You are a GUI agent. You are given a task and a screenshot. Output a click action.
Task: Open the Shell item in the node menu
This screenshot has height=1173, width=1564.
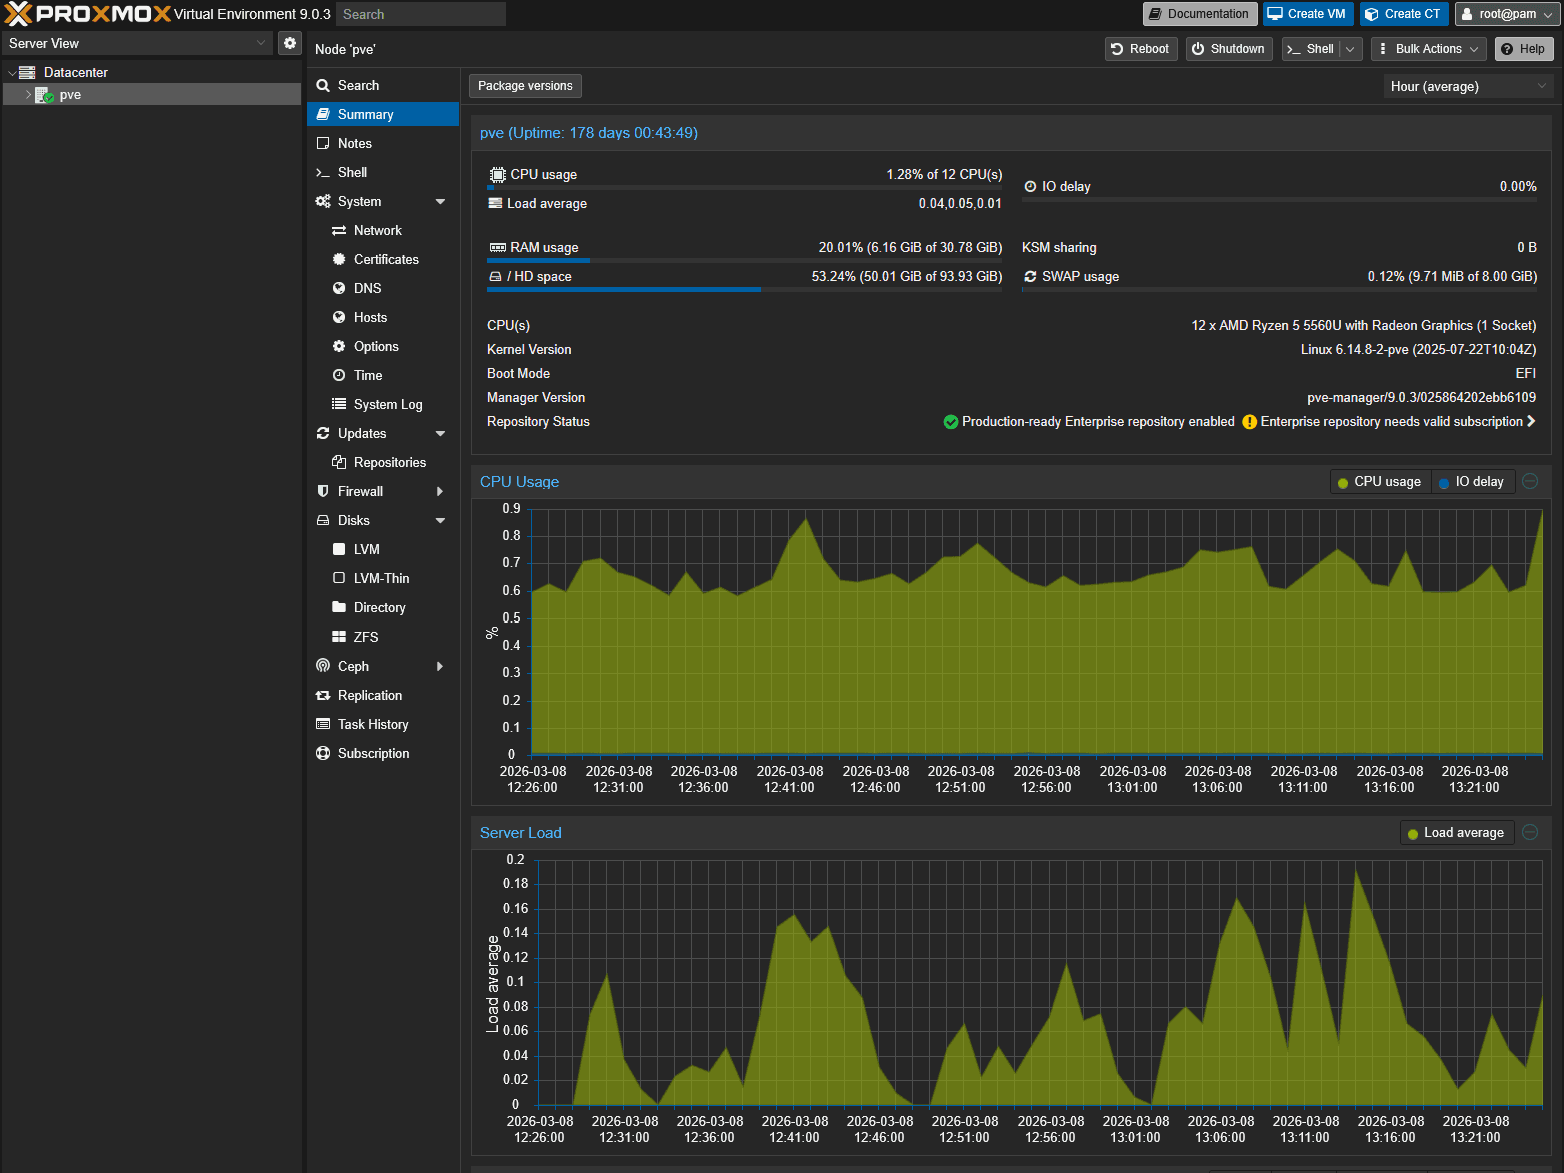click(x=383, y=173)
